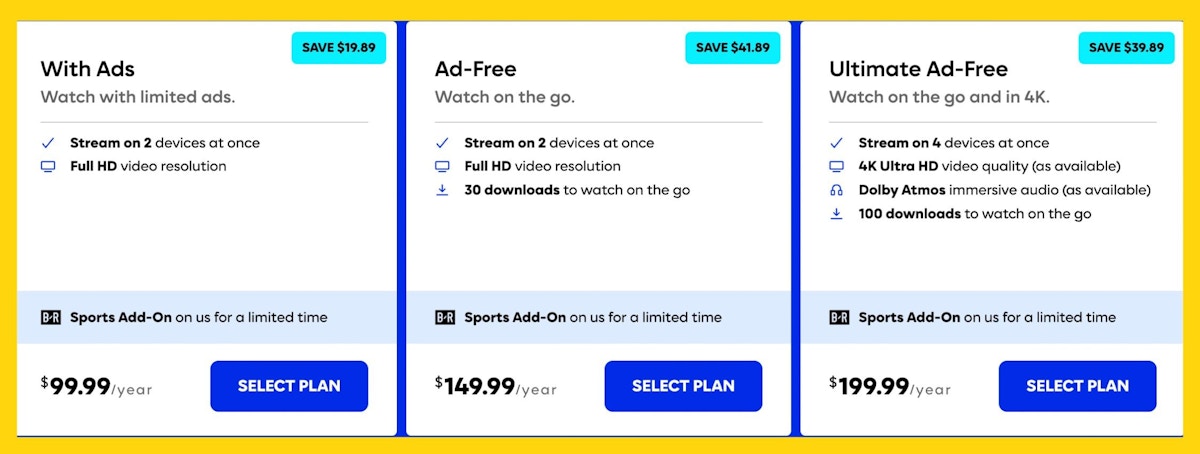Click the B/R logo in Ad-Free card
The image size is (1200, 454).
click(x=445, y=317)
